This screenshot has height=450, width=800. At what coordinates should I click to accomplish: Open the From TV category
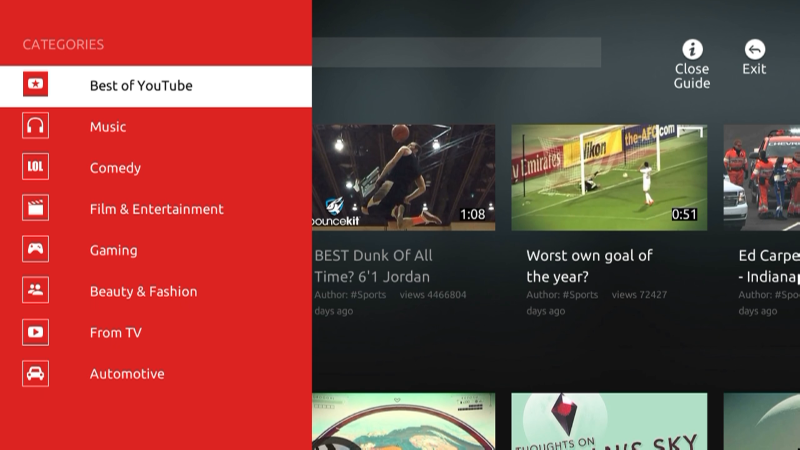[x=156, y=333]
